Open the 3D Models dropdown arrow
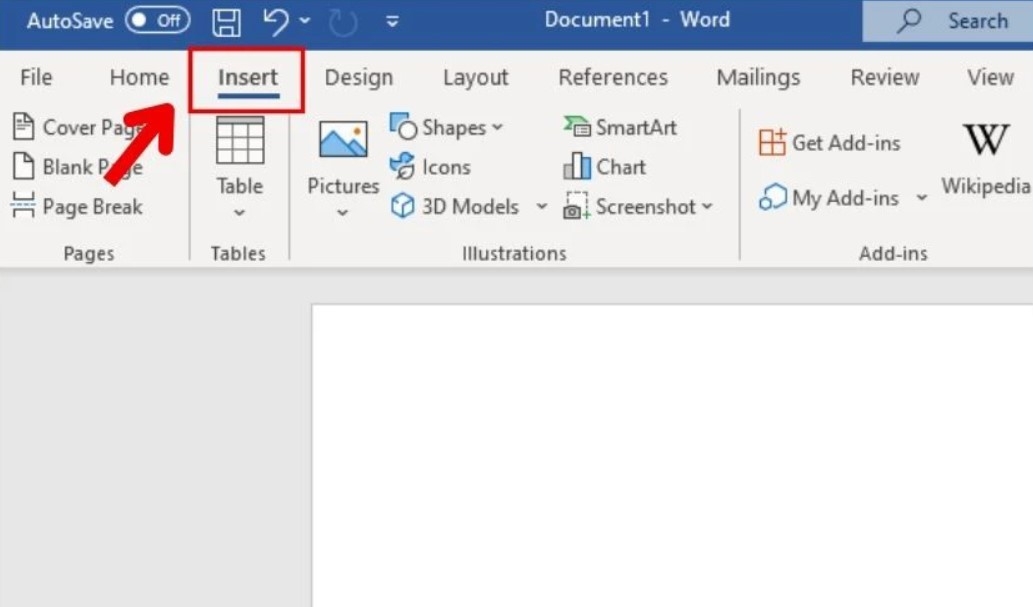Viewport: 1033px width, 607px height. (x=542, y=207)
